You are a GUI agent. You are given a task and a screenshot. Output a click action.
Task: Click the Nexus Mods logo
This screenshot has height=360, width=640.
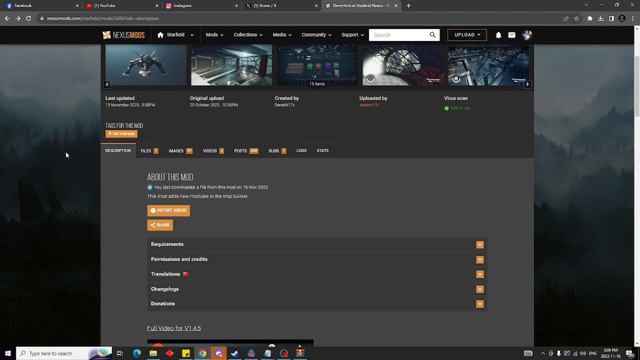[x=124, y=35]
